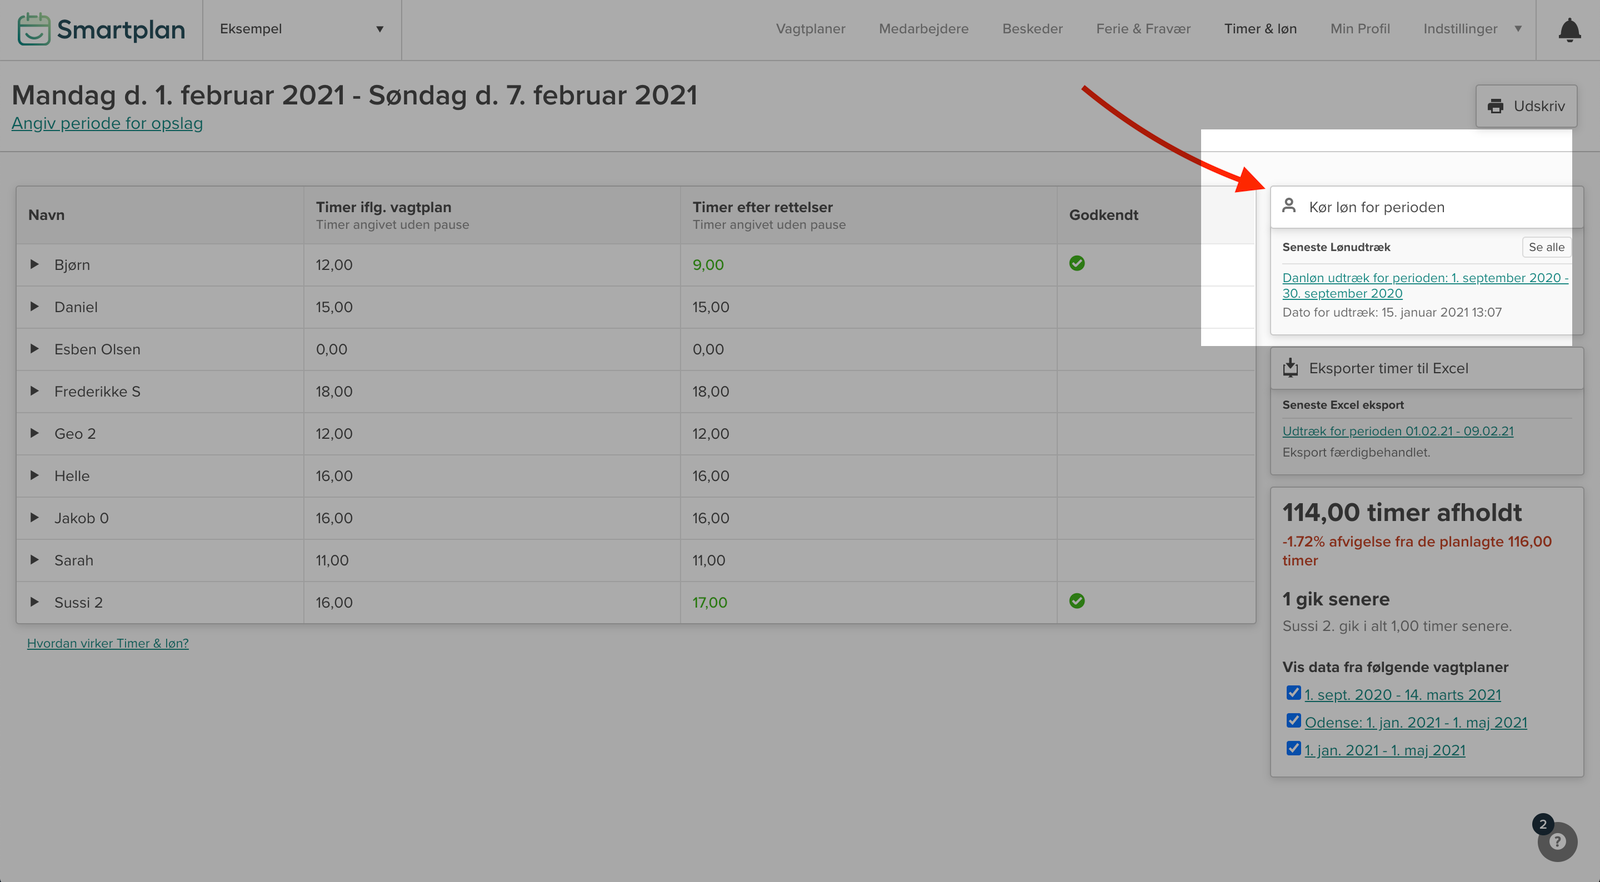1600x882 pixels.
Task: Click the Excel export download icon
Action: [x=1290, y=368]
